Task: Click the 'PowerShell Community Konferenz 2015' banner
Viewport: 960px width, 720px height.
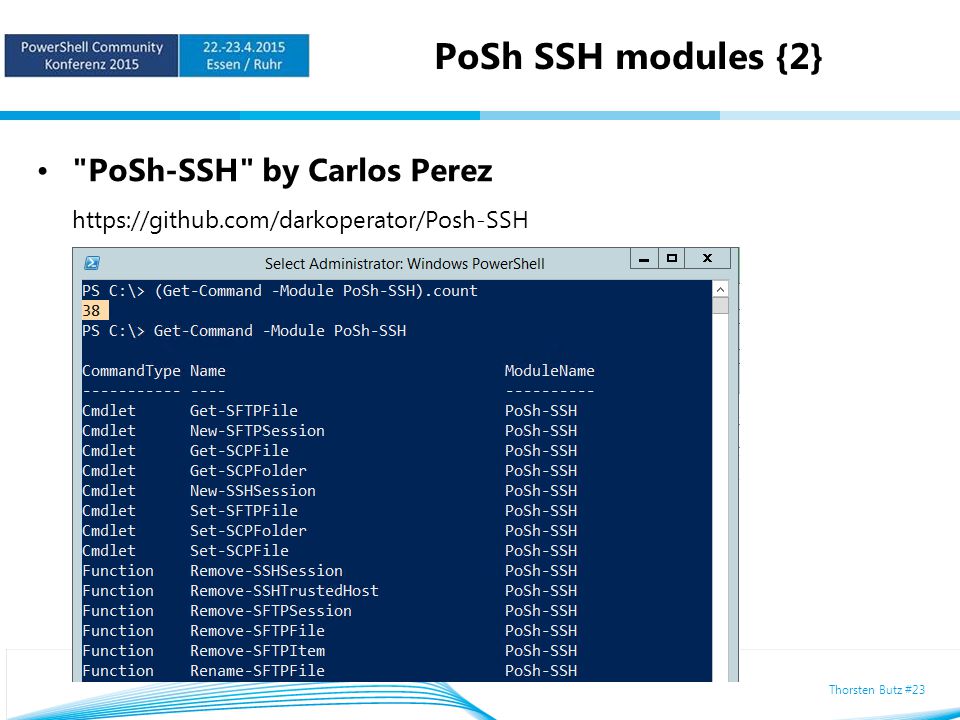Action: point(91,56)
